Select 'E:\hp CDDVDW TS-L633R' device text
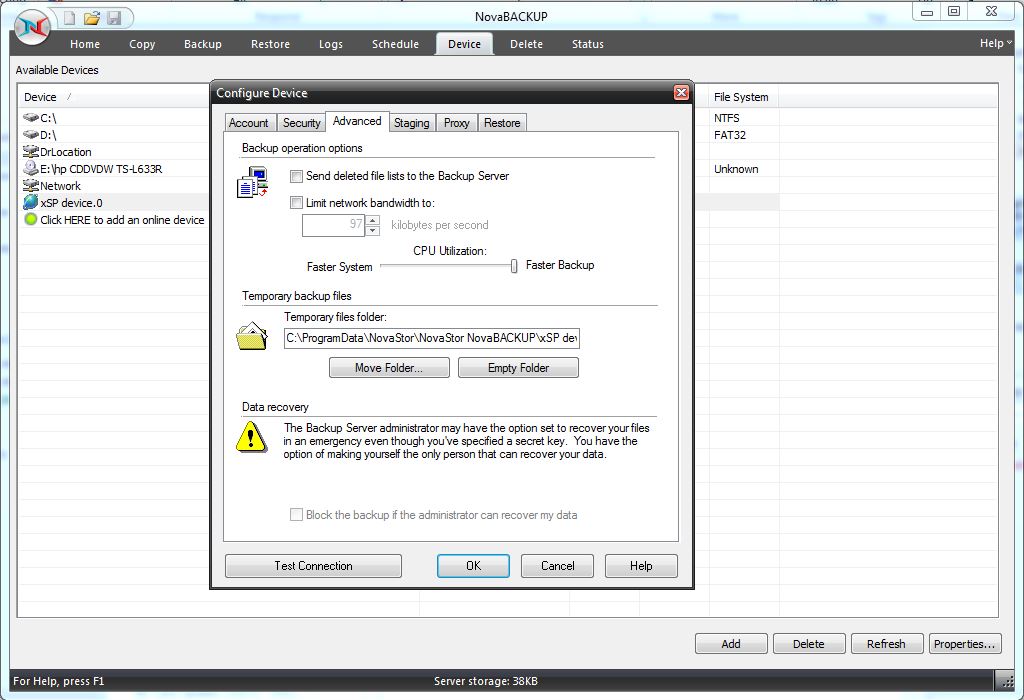 coord(101,169)
